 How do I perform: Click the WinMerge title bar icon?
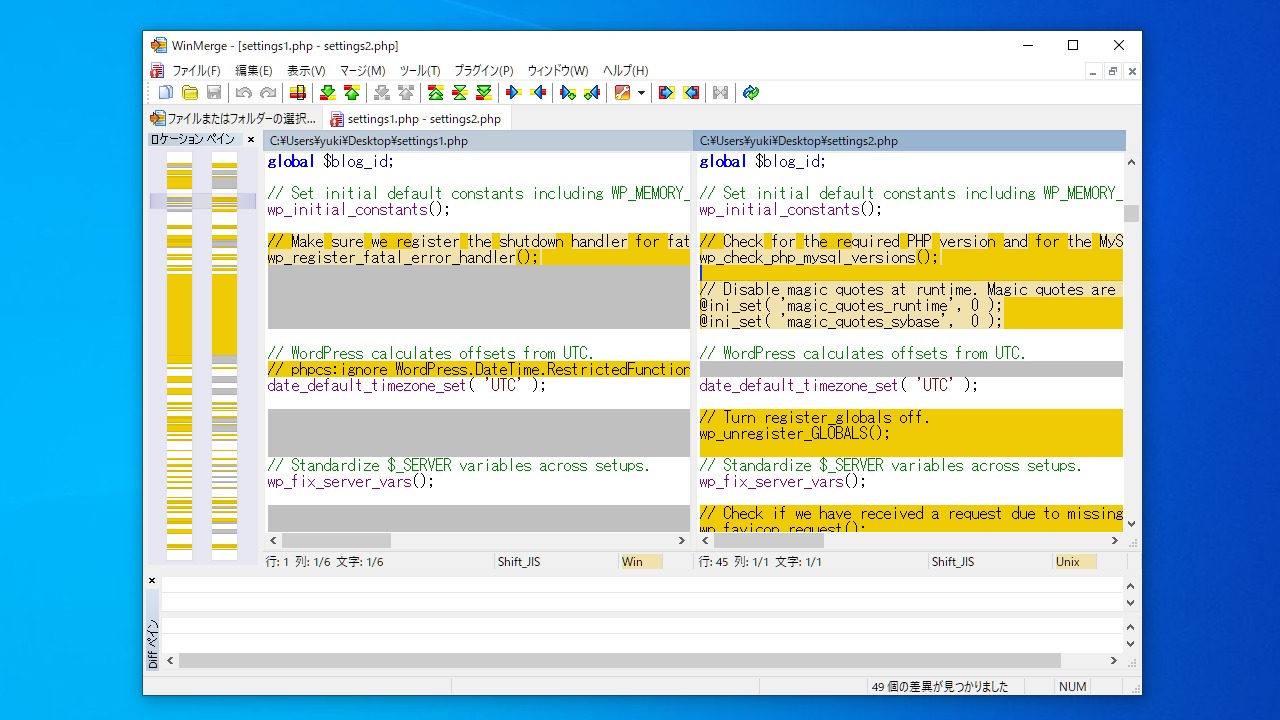click(158, 45)
